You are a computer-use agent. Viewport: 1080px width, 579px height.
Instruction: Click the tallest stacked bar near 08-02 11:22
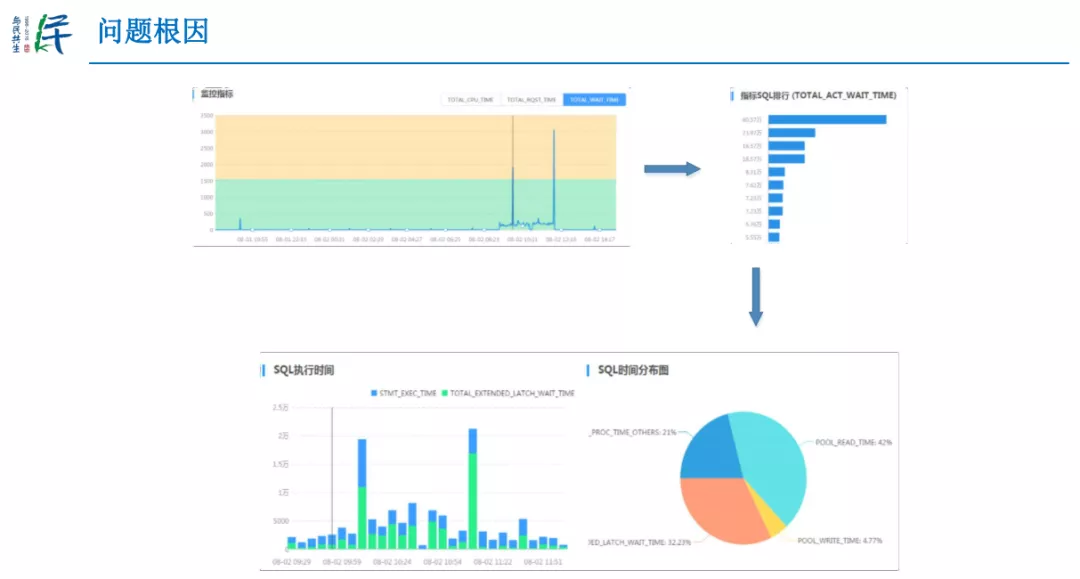[472, 488]
